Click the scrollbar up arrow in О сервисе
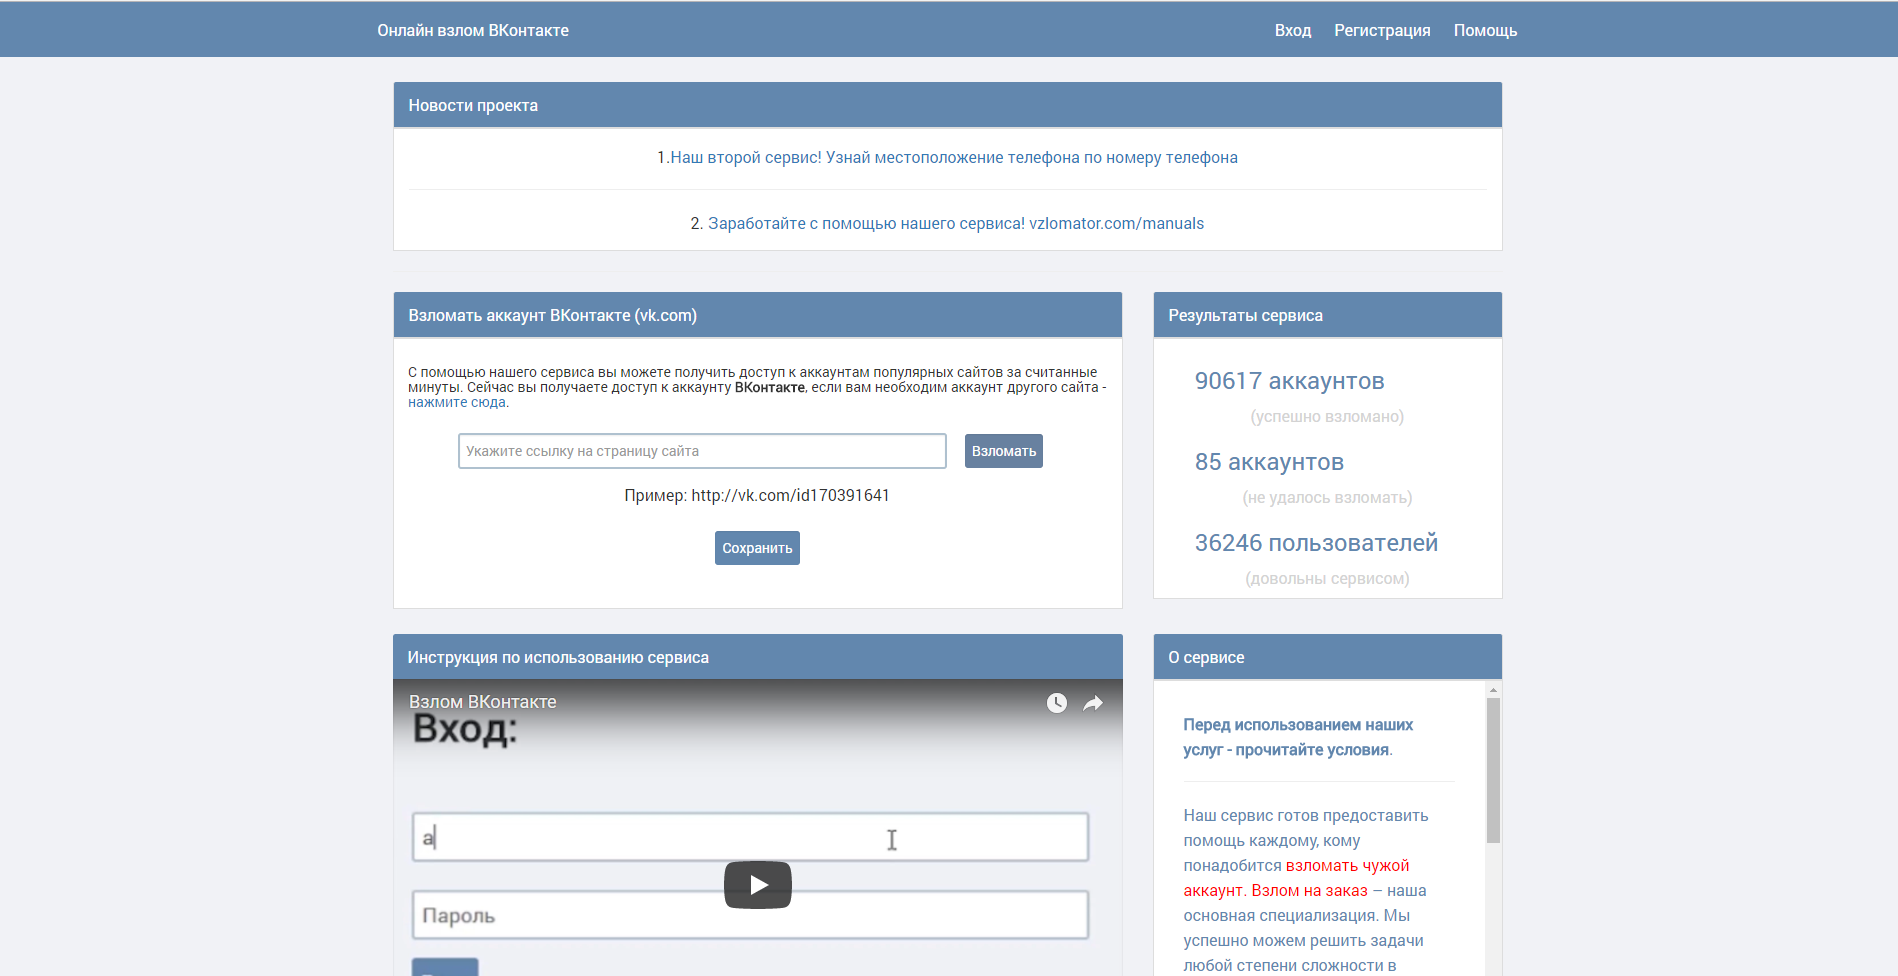This screenshot has height=976, width=1898. click(1493, 690)
